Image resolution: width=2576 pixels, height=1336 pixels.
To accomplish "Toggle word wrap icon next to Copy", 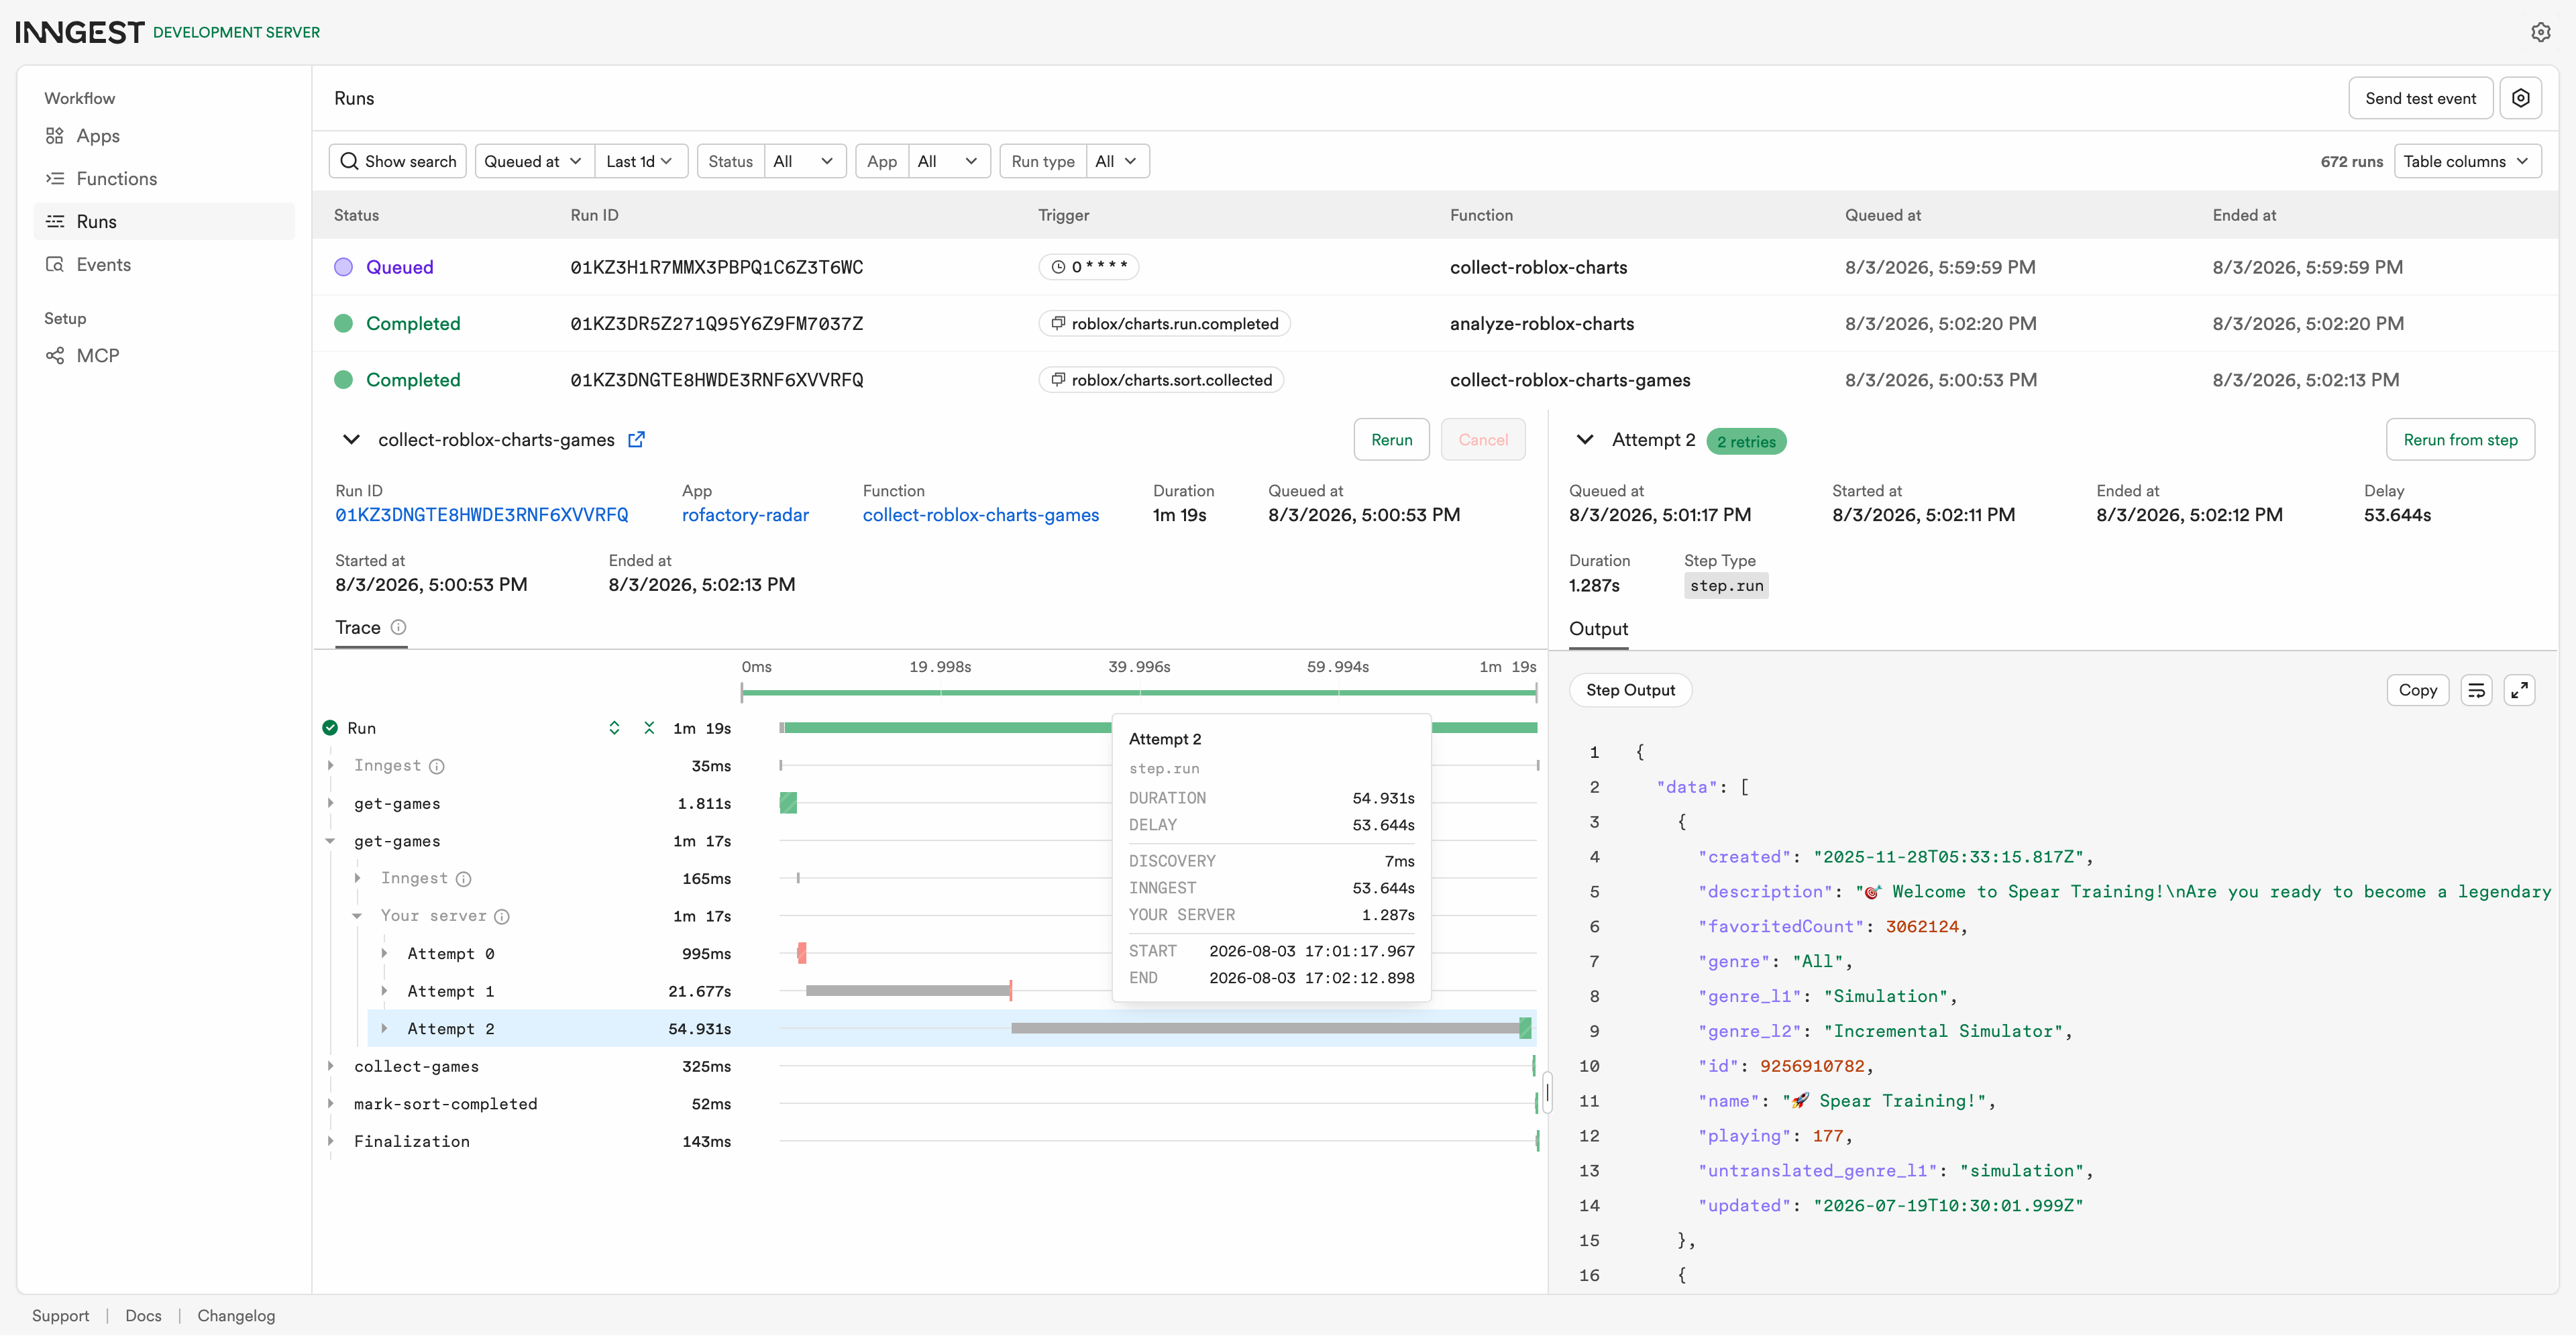I will point(2476,690).
